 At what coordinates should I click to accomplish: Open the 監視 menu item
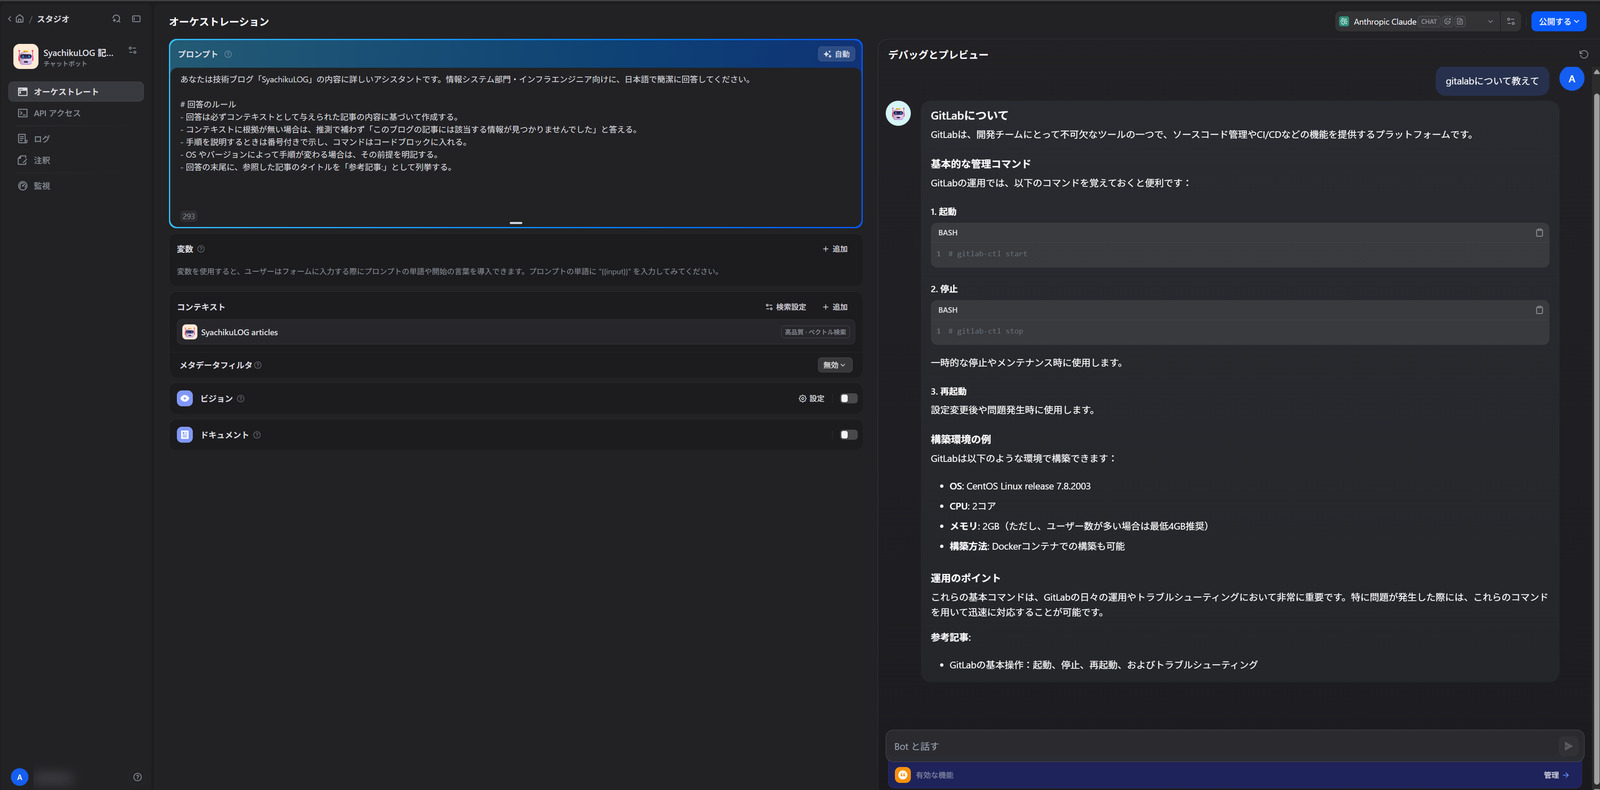pos(76,186)
